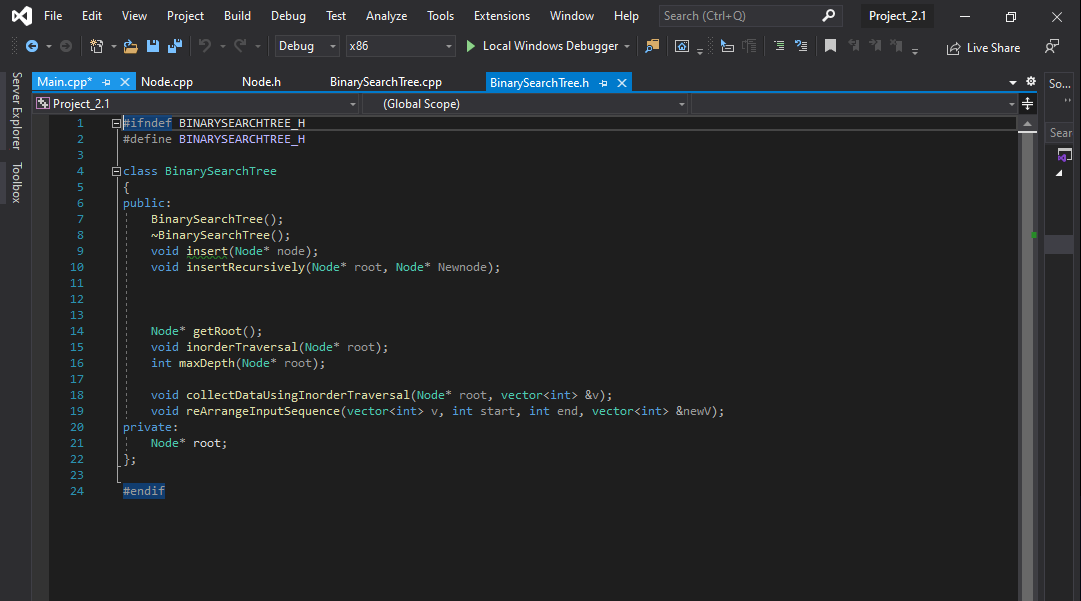Open the Debug menu

tap(288, 15)
